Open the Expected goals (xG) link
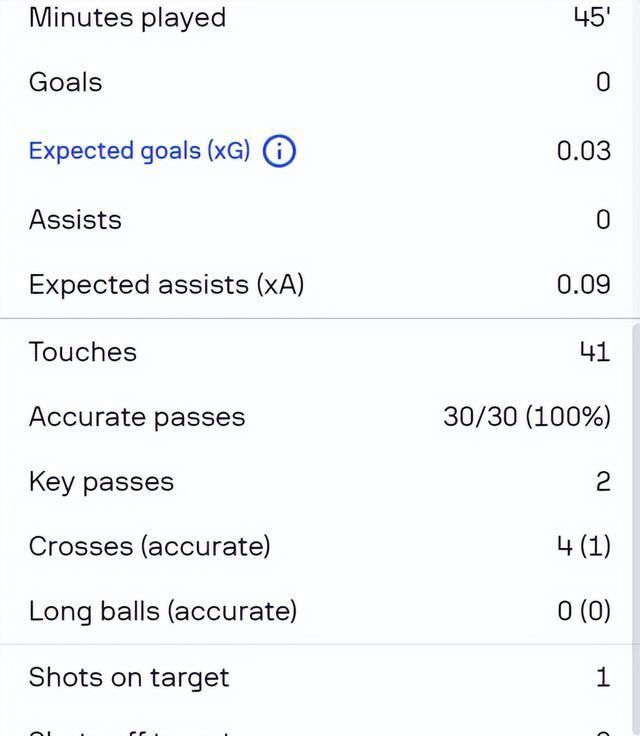This screenshot has width=640, height=736. pyautogui.click(x=139, y=151)
